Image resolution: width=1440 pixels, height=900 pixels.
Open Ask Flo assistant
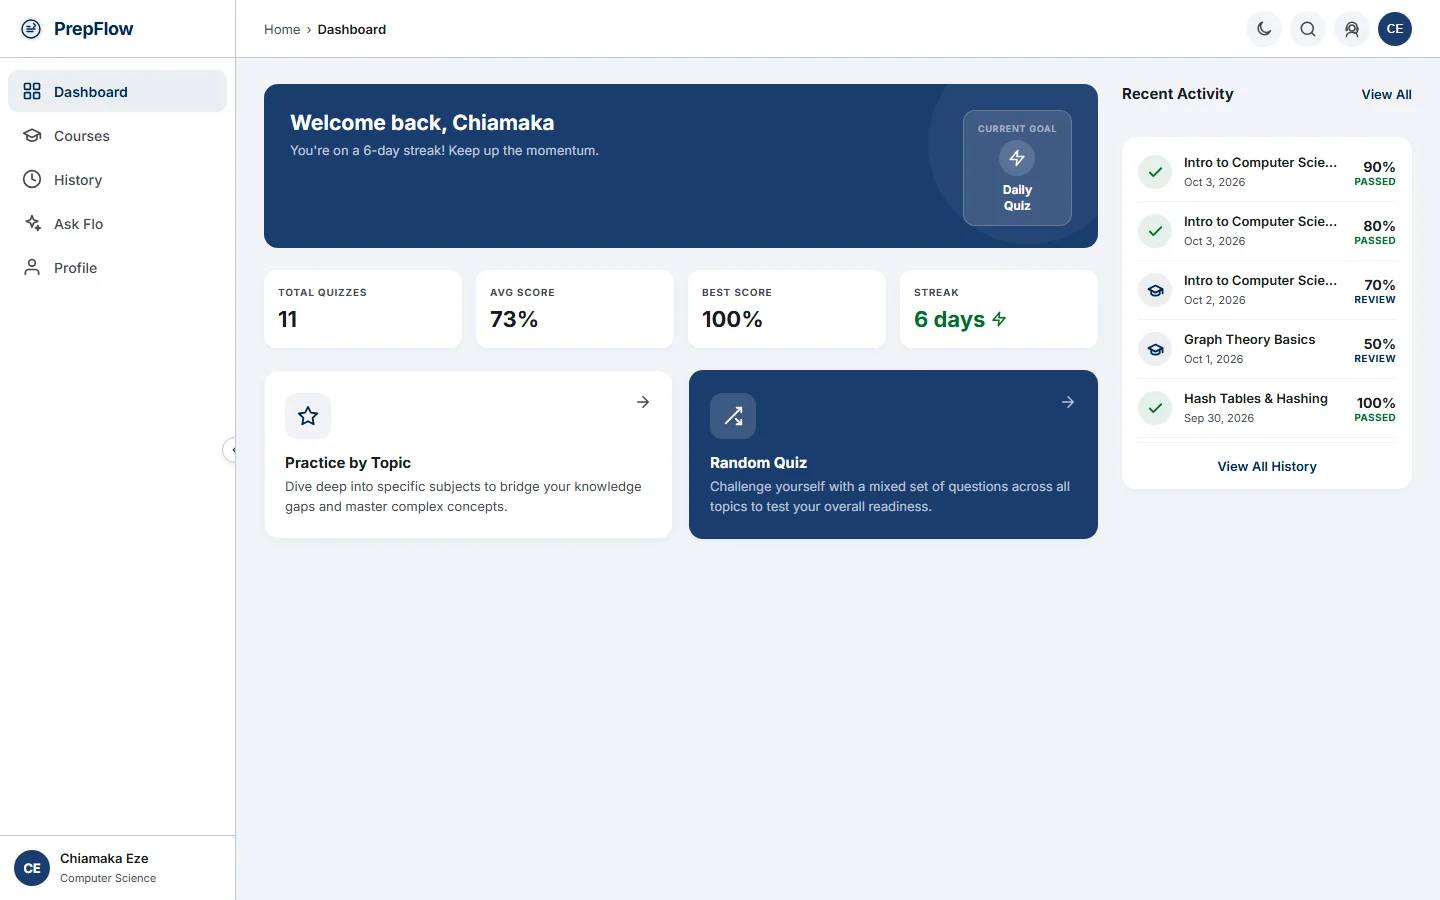point(117,224)
